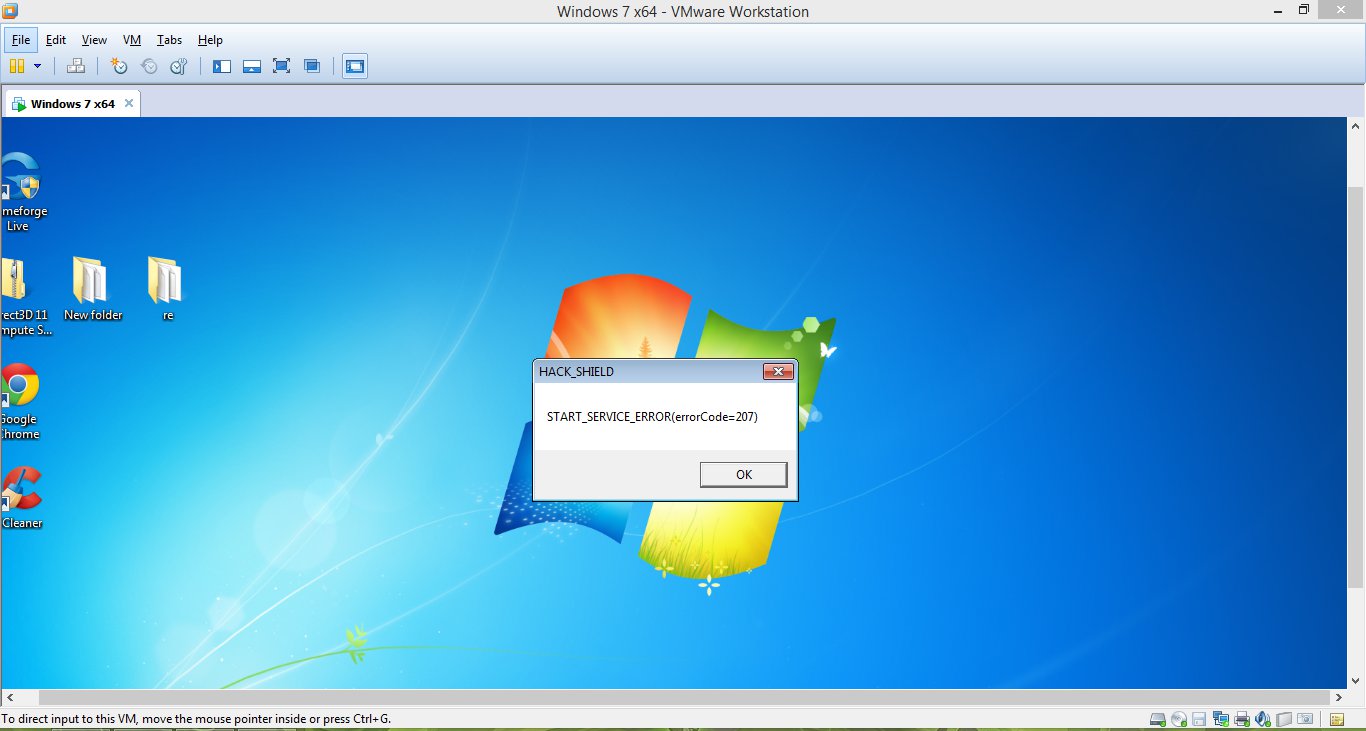Click the floppy drive status icon
The width and height of the screenshot is (1366, 731).
click(x=1199, y=720)
